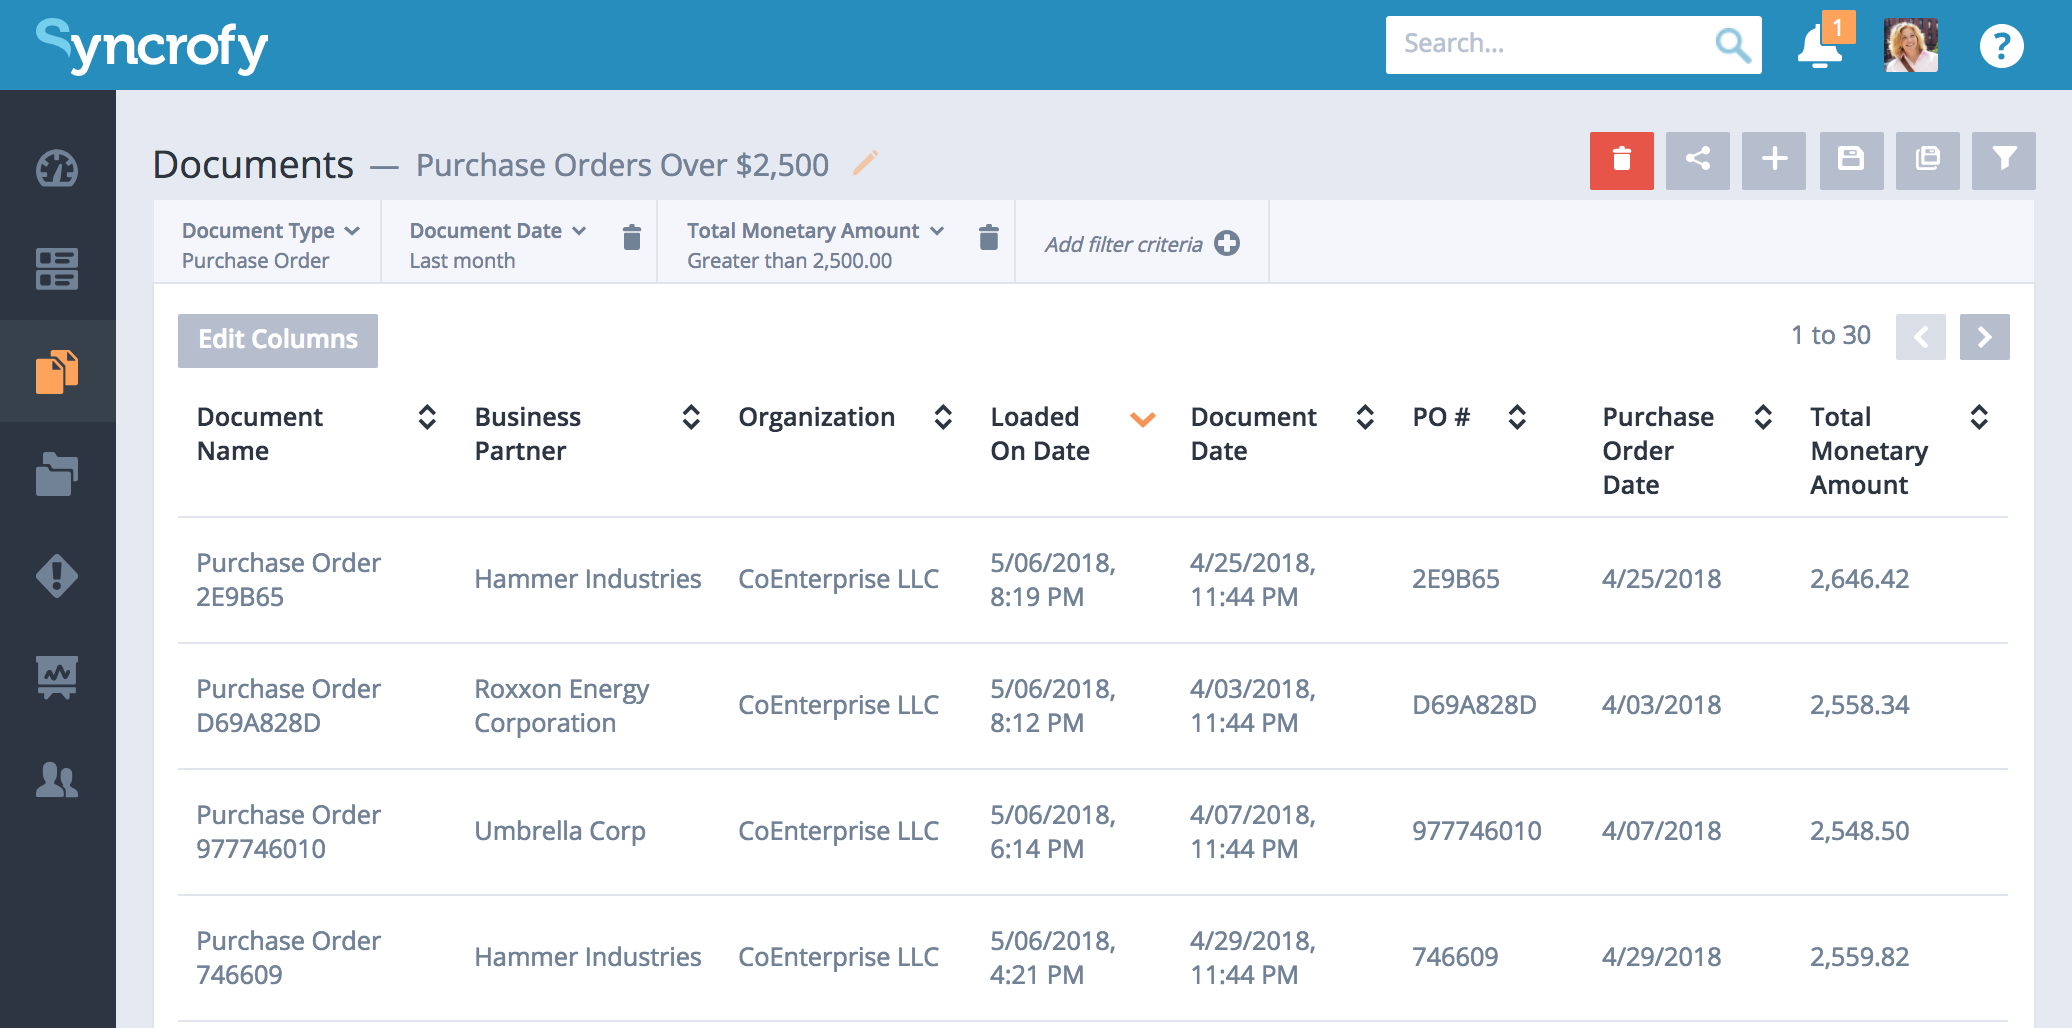
Task: Open the Document Date filter dropdown
Action: click(579, 230)
